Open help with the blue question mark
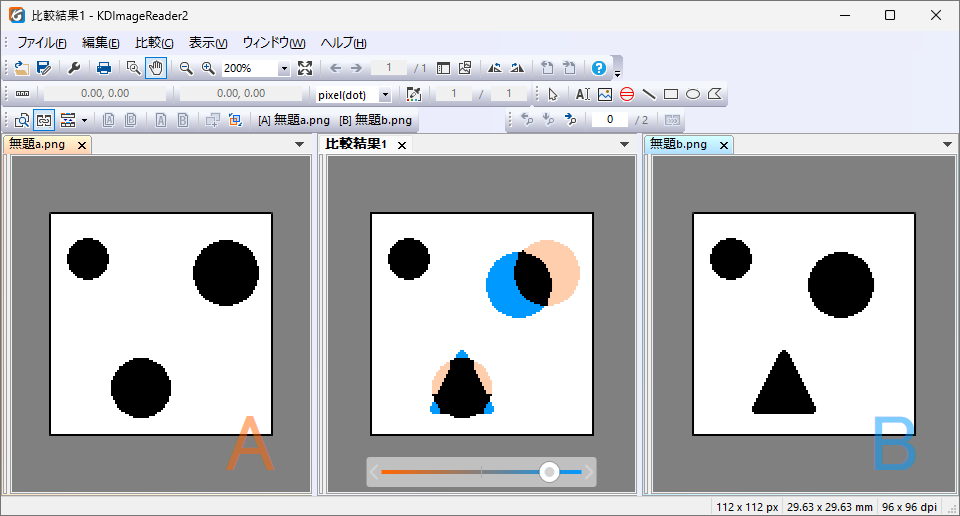Image resolution: width=960 pixels, height=516 pixels. click(x=599, y=68)
